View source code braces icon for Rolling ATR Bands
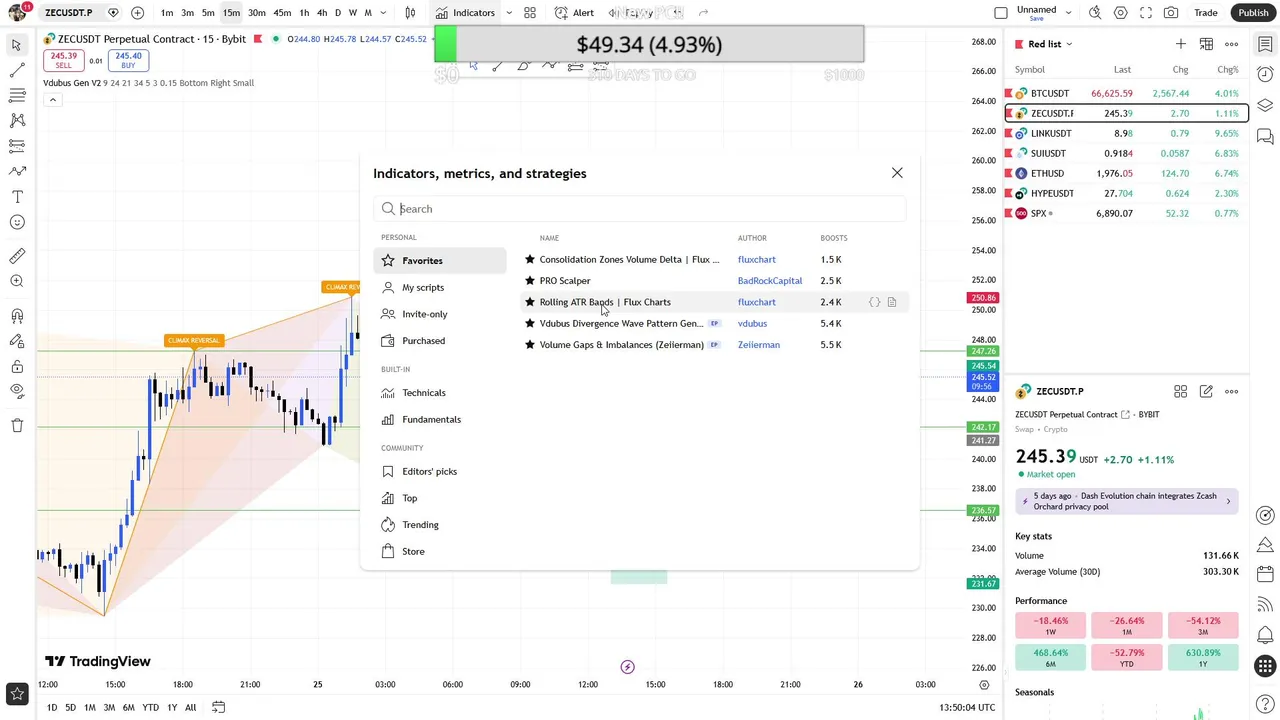 pos(875,302)
